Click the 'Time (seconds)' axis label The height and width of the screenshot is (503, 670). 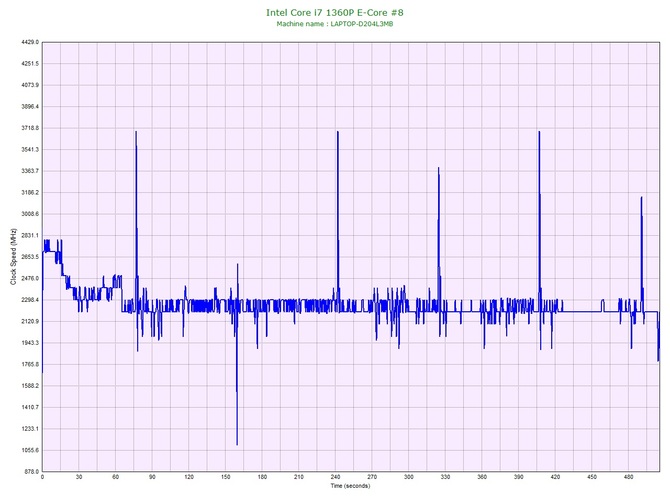[x=350, y=486]
